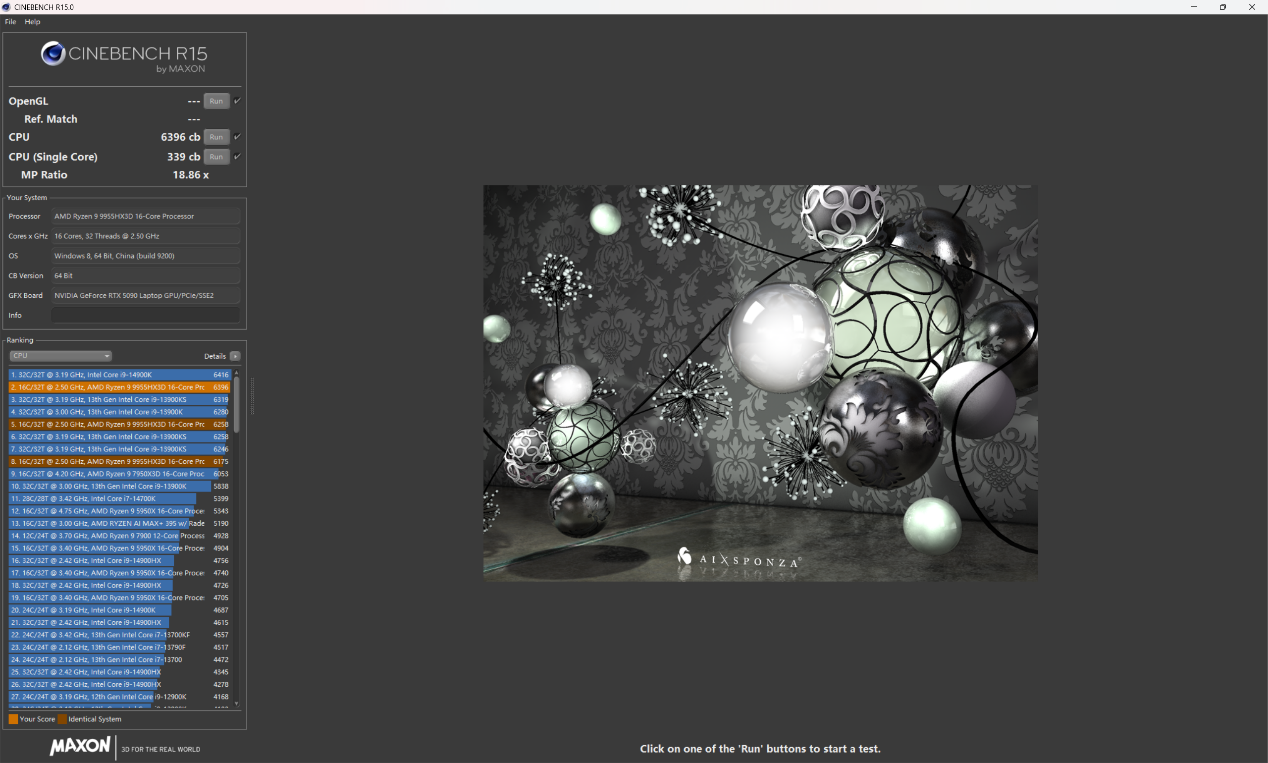Viewport: 1268px width, 763px height.
Task: Click the Info text field
Action: click(x=146, y=315)
